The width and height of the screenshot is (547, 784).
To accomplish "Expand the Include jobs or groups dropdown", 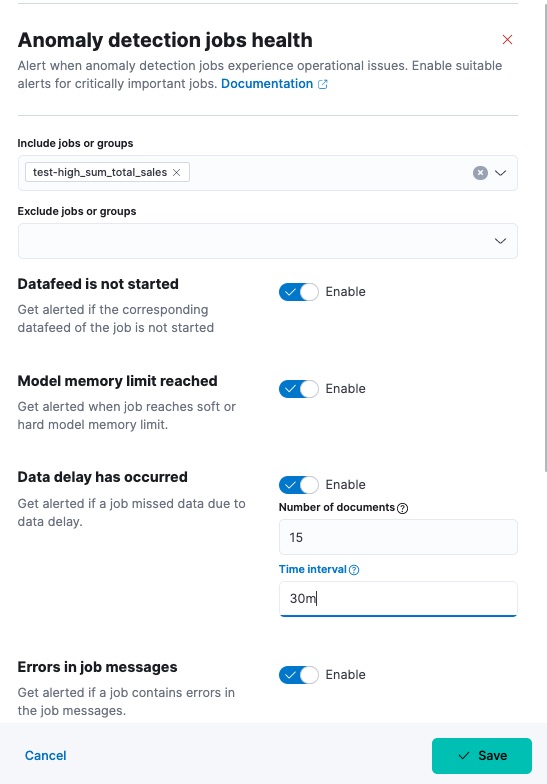I will 500,173.
